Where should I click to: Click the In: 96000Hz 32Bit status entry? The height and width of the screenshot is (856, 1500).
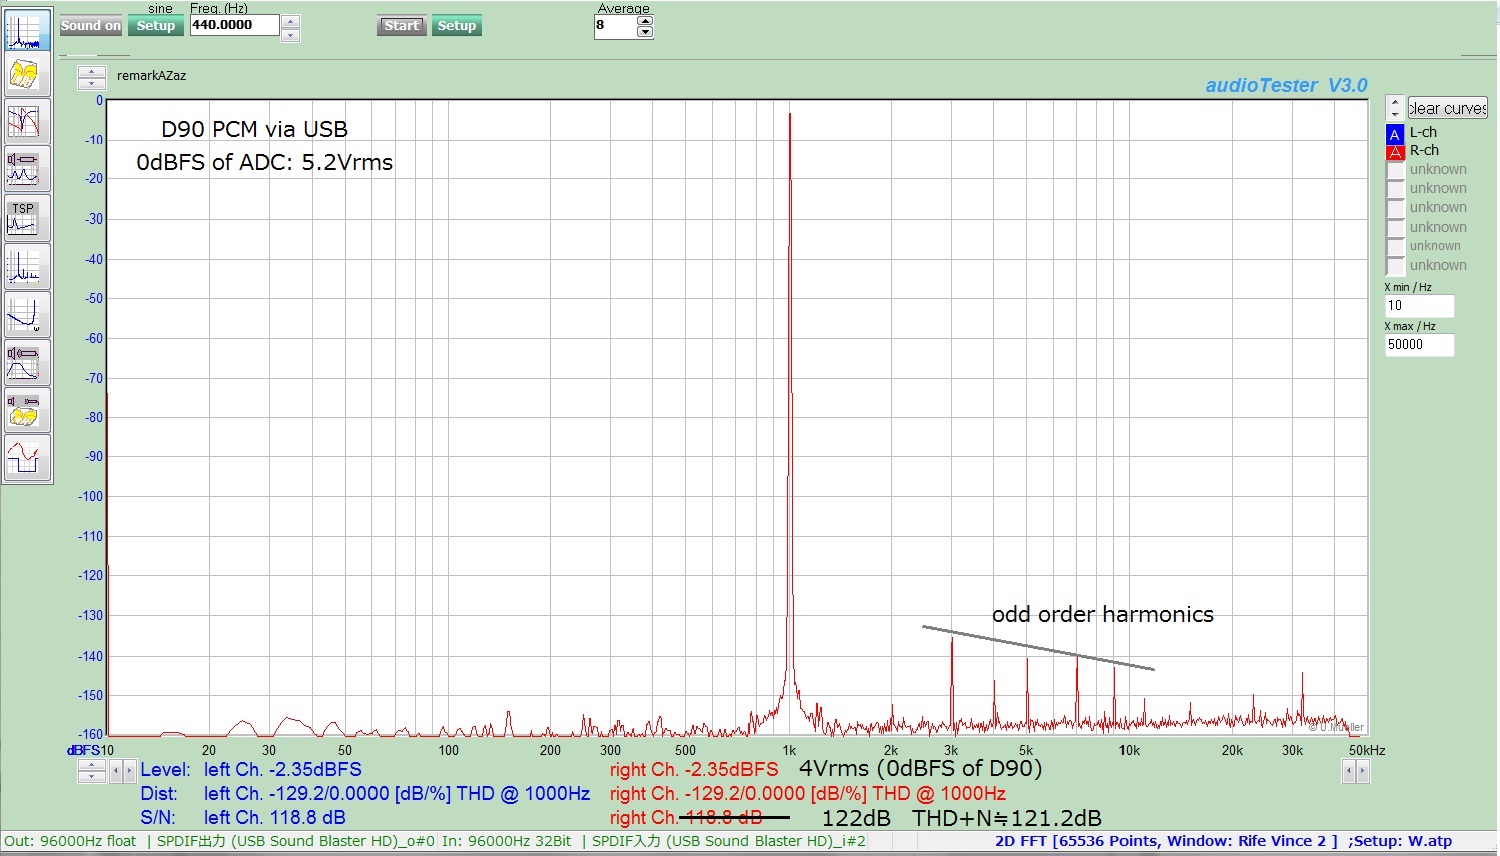tap(507, 841)
